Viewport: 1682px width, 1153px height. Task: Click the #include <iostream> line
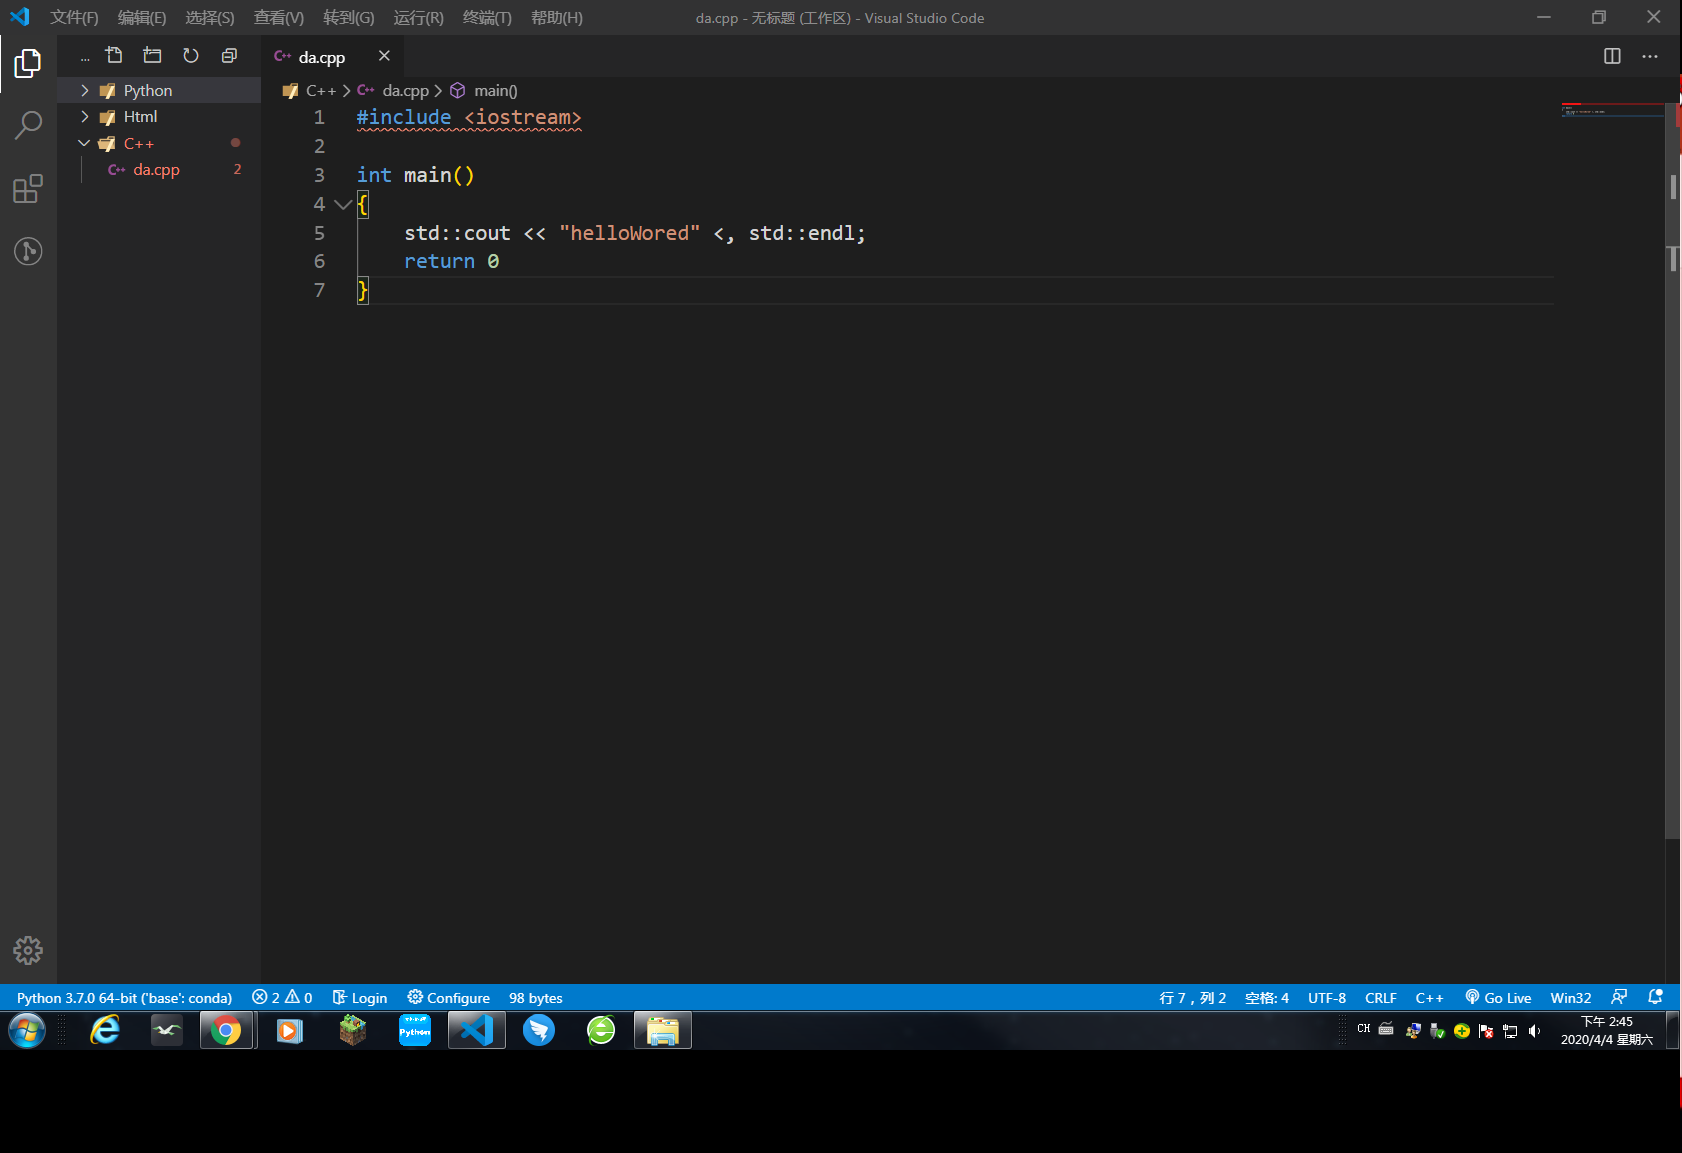tap(469, 117)
